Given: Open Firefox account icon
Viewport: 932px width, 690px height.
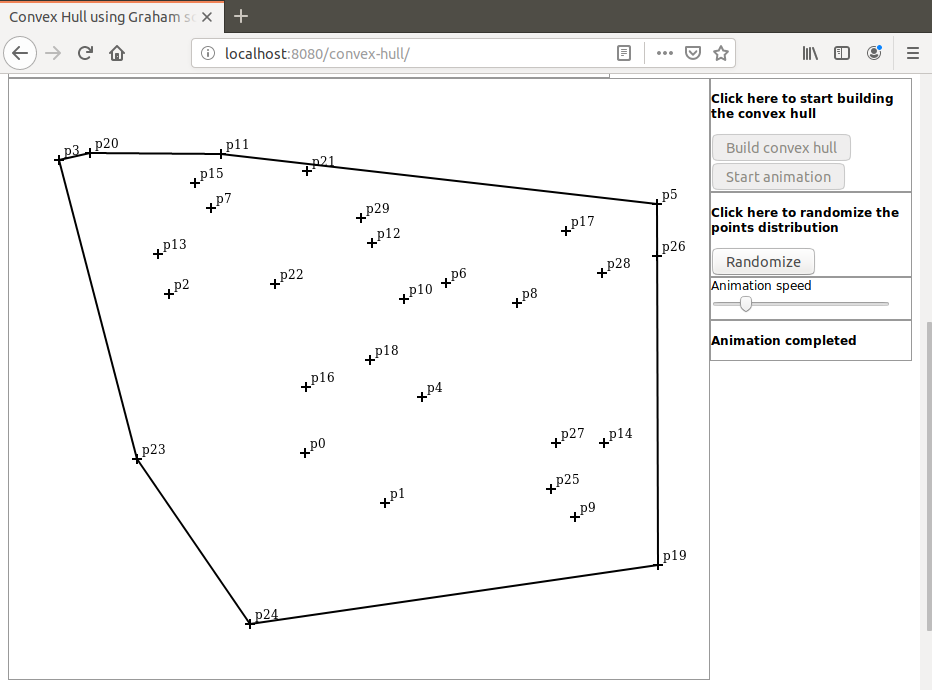Looking at the screenshot, I should click(x=874, y=53).
